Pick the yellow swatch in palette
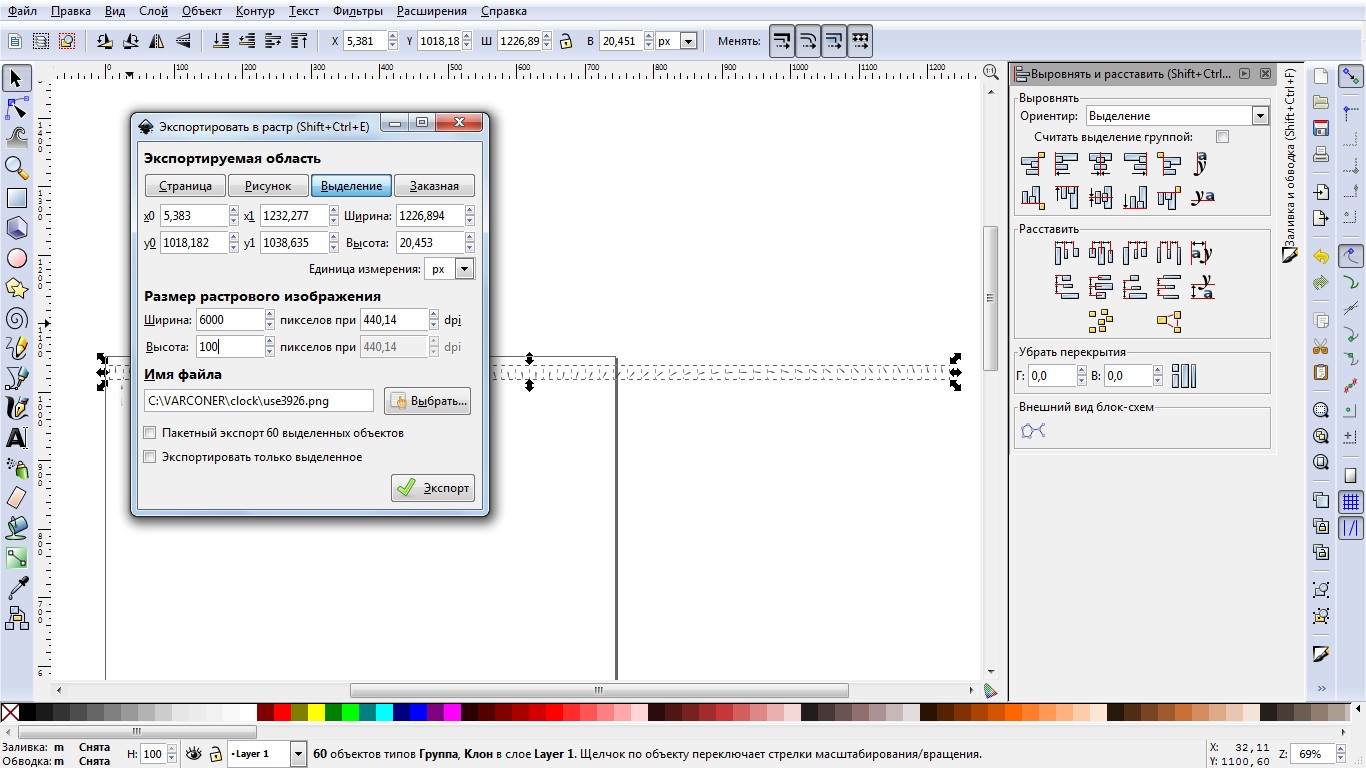 (x=316, y=712)
